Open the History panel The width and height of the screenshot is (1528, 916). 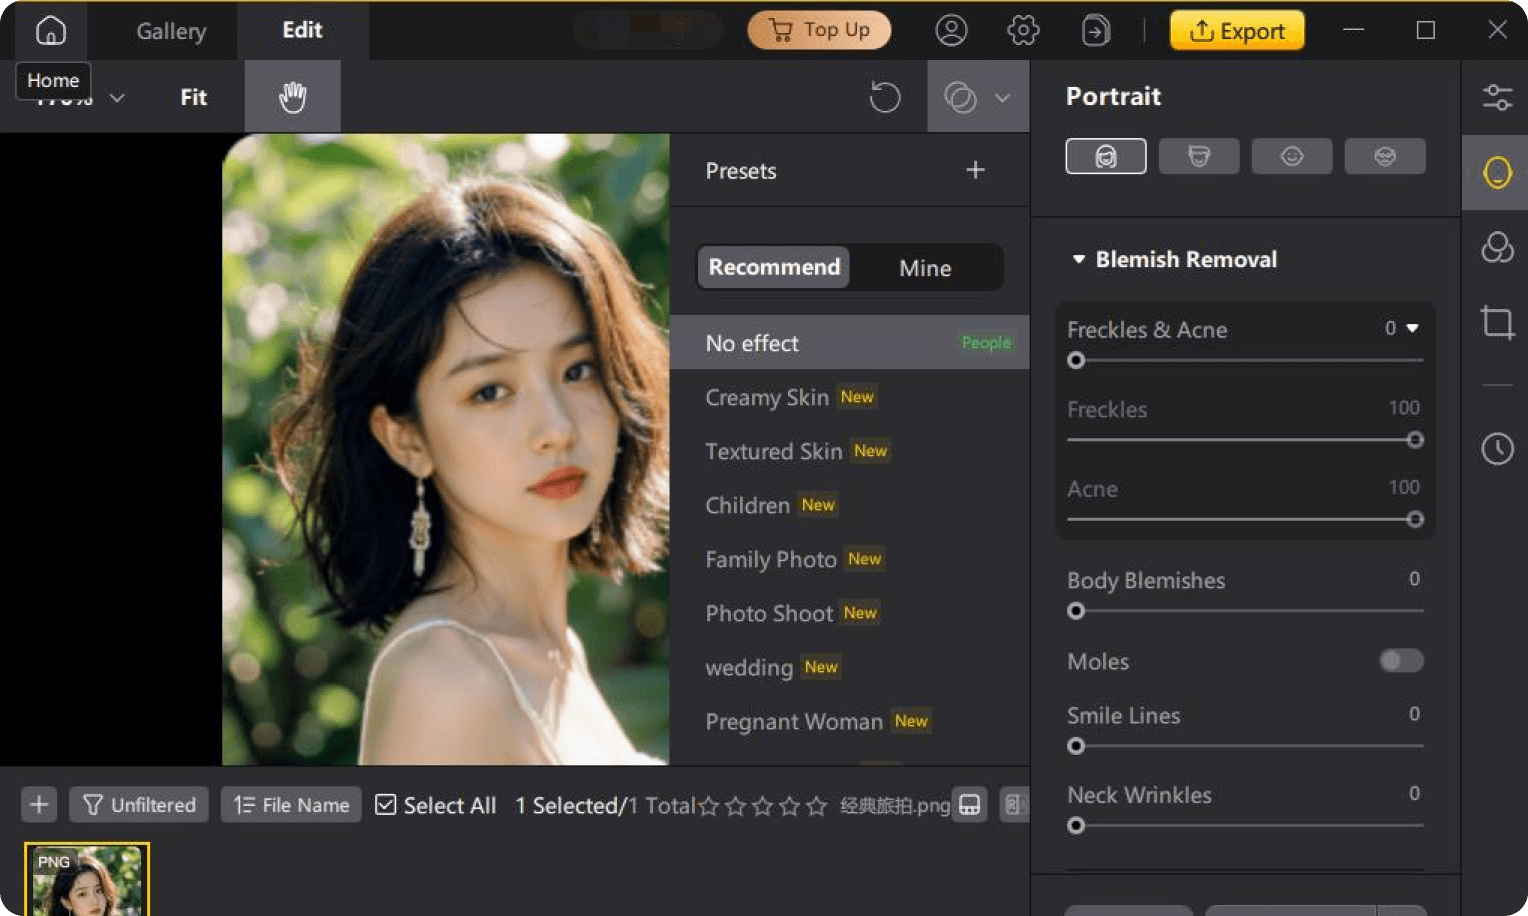point(1497,448)
